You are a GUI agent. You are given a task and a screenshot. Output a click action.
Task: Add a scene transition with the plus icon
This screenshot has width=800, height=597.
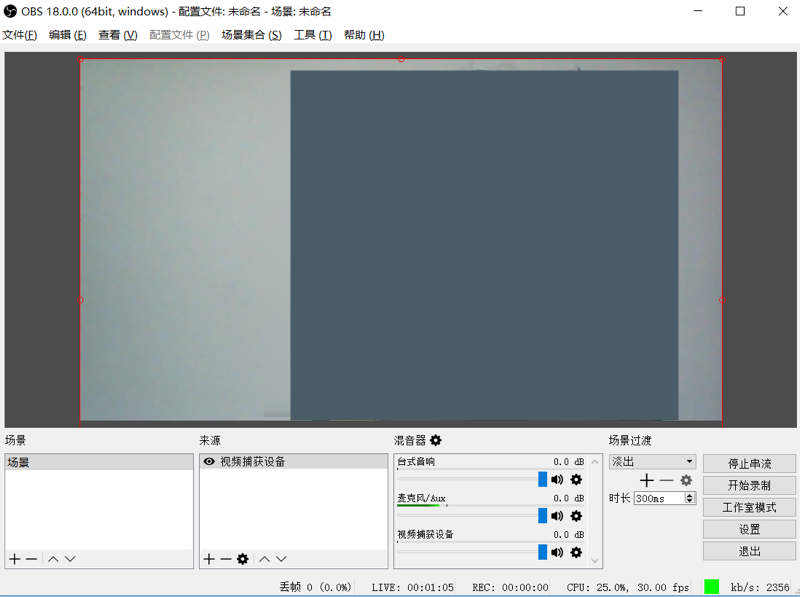point(646,480)
